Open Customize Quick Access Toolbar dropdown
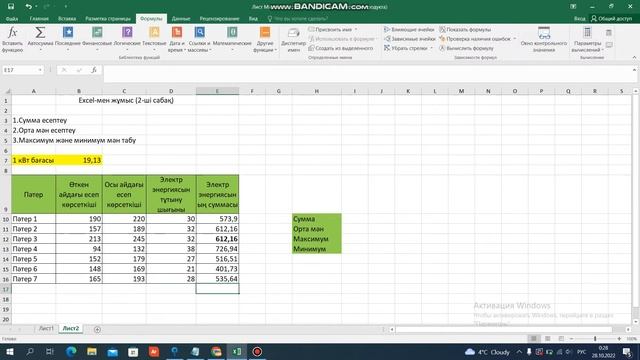Viewport: 640px width, 360px height. click(66, 7)
